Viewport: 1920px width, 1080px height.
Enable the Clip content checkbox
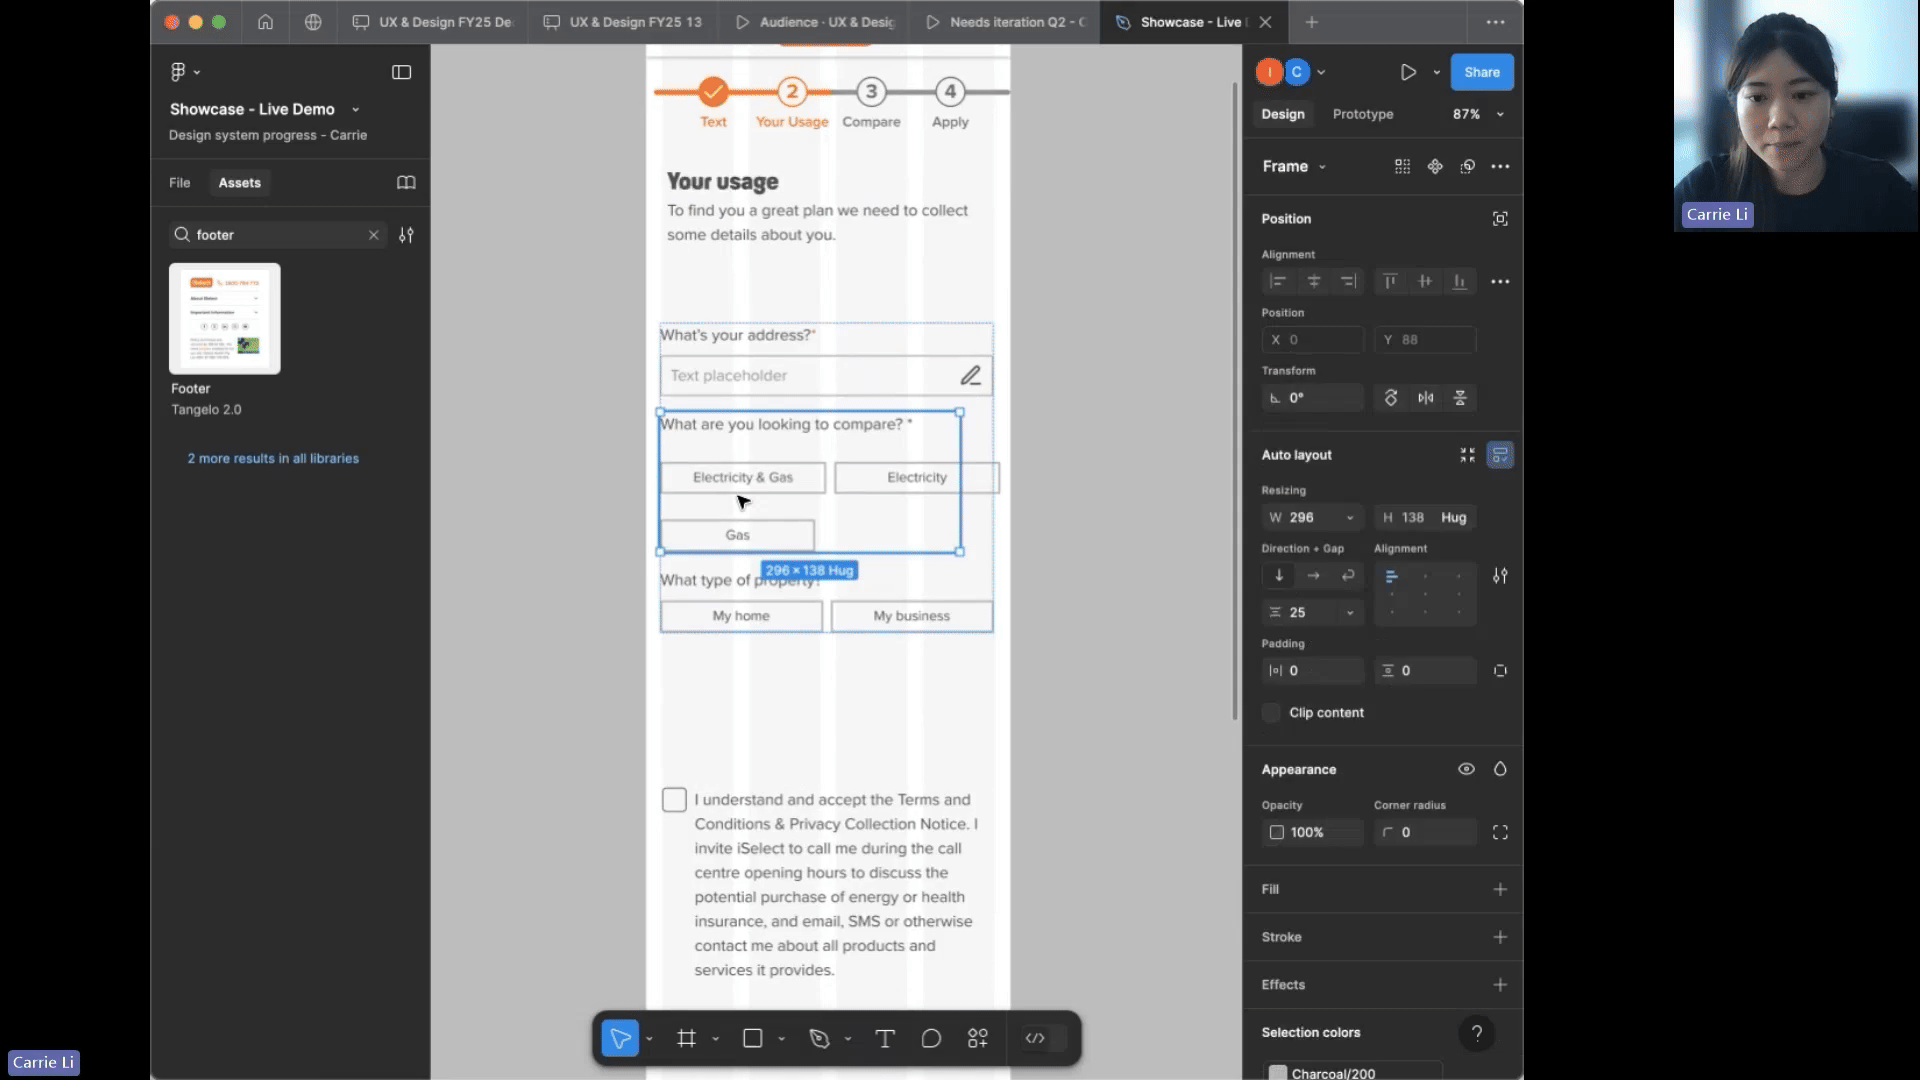1271,713
